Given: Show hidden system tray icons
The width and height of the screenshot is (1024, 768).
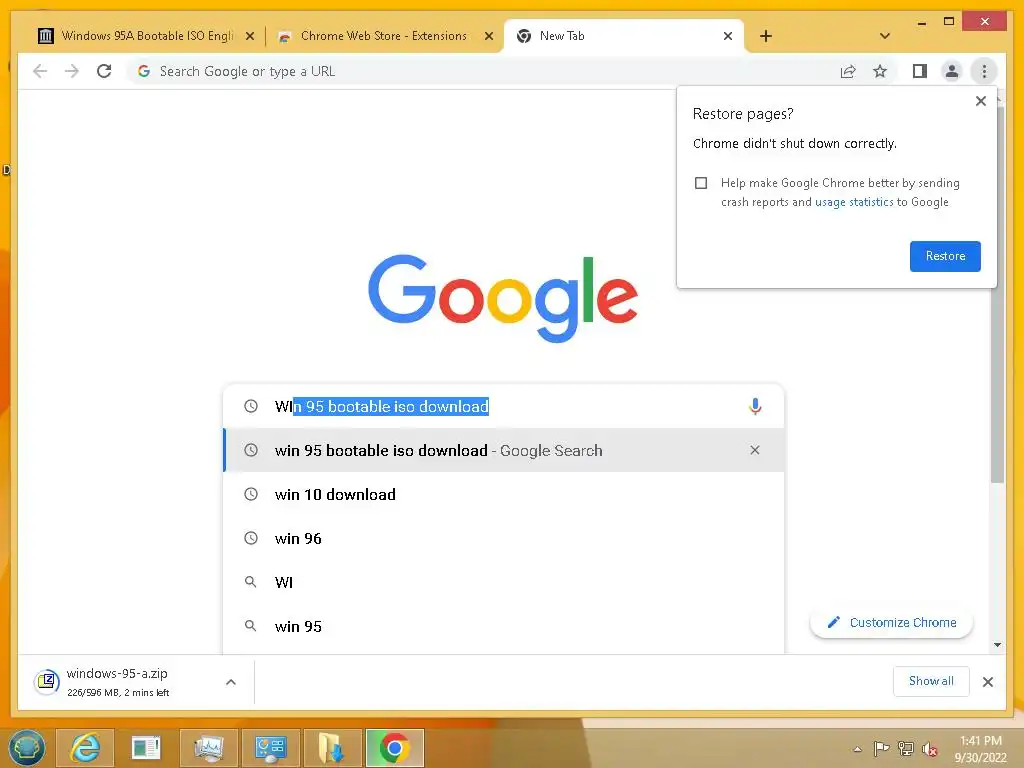Looking at the screenshot, I should [857, 749].
